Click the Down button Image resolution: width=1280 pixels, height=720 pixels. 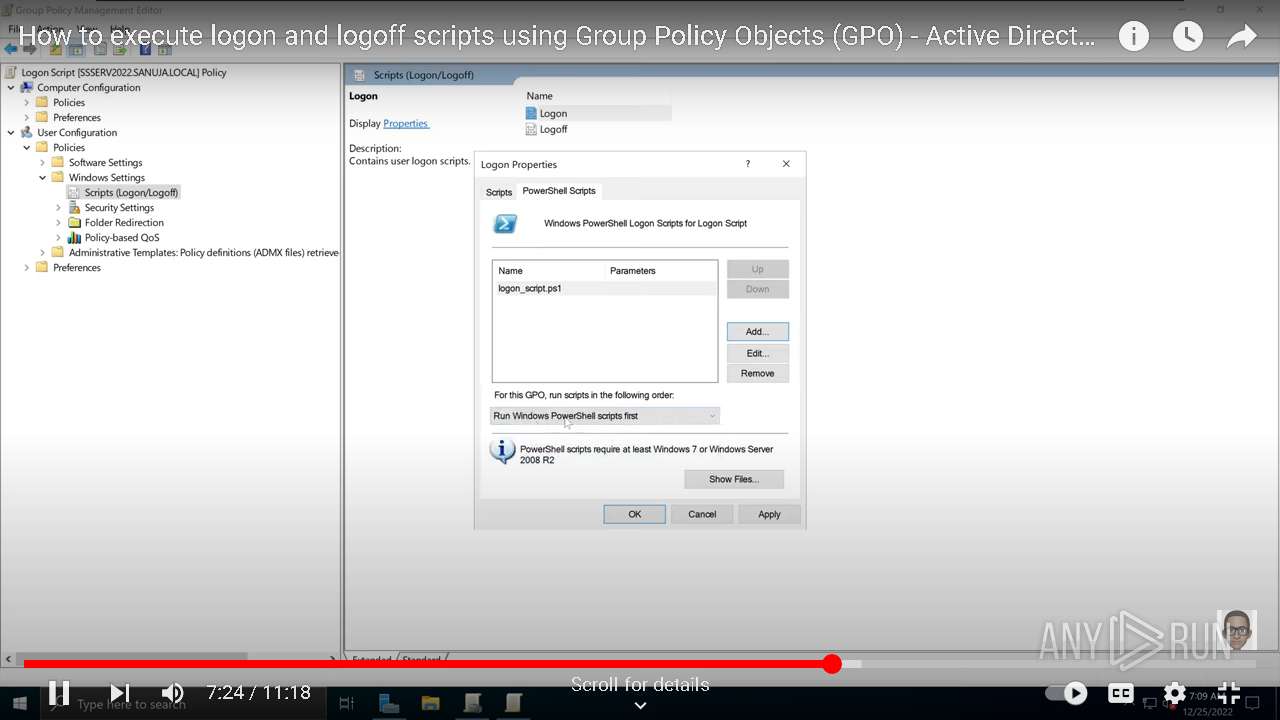coord(757,289)
